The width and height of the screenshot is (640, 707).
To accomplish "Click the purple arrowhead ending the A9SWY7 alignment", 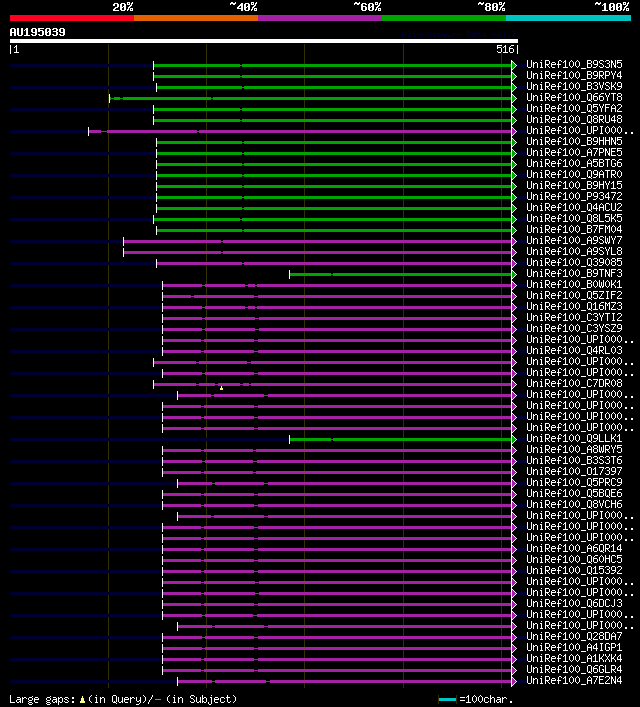I will 514,241.
